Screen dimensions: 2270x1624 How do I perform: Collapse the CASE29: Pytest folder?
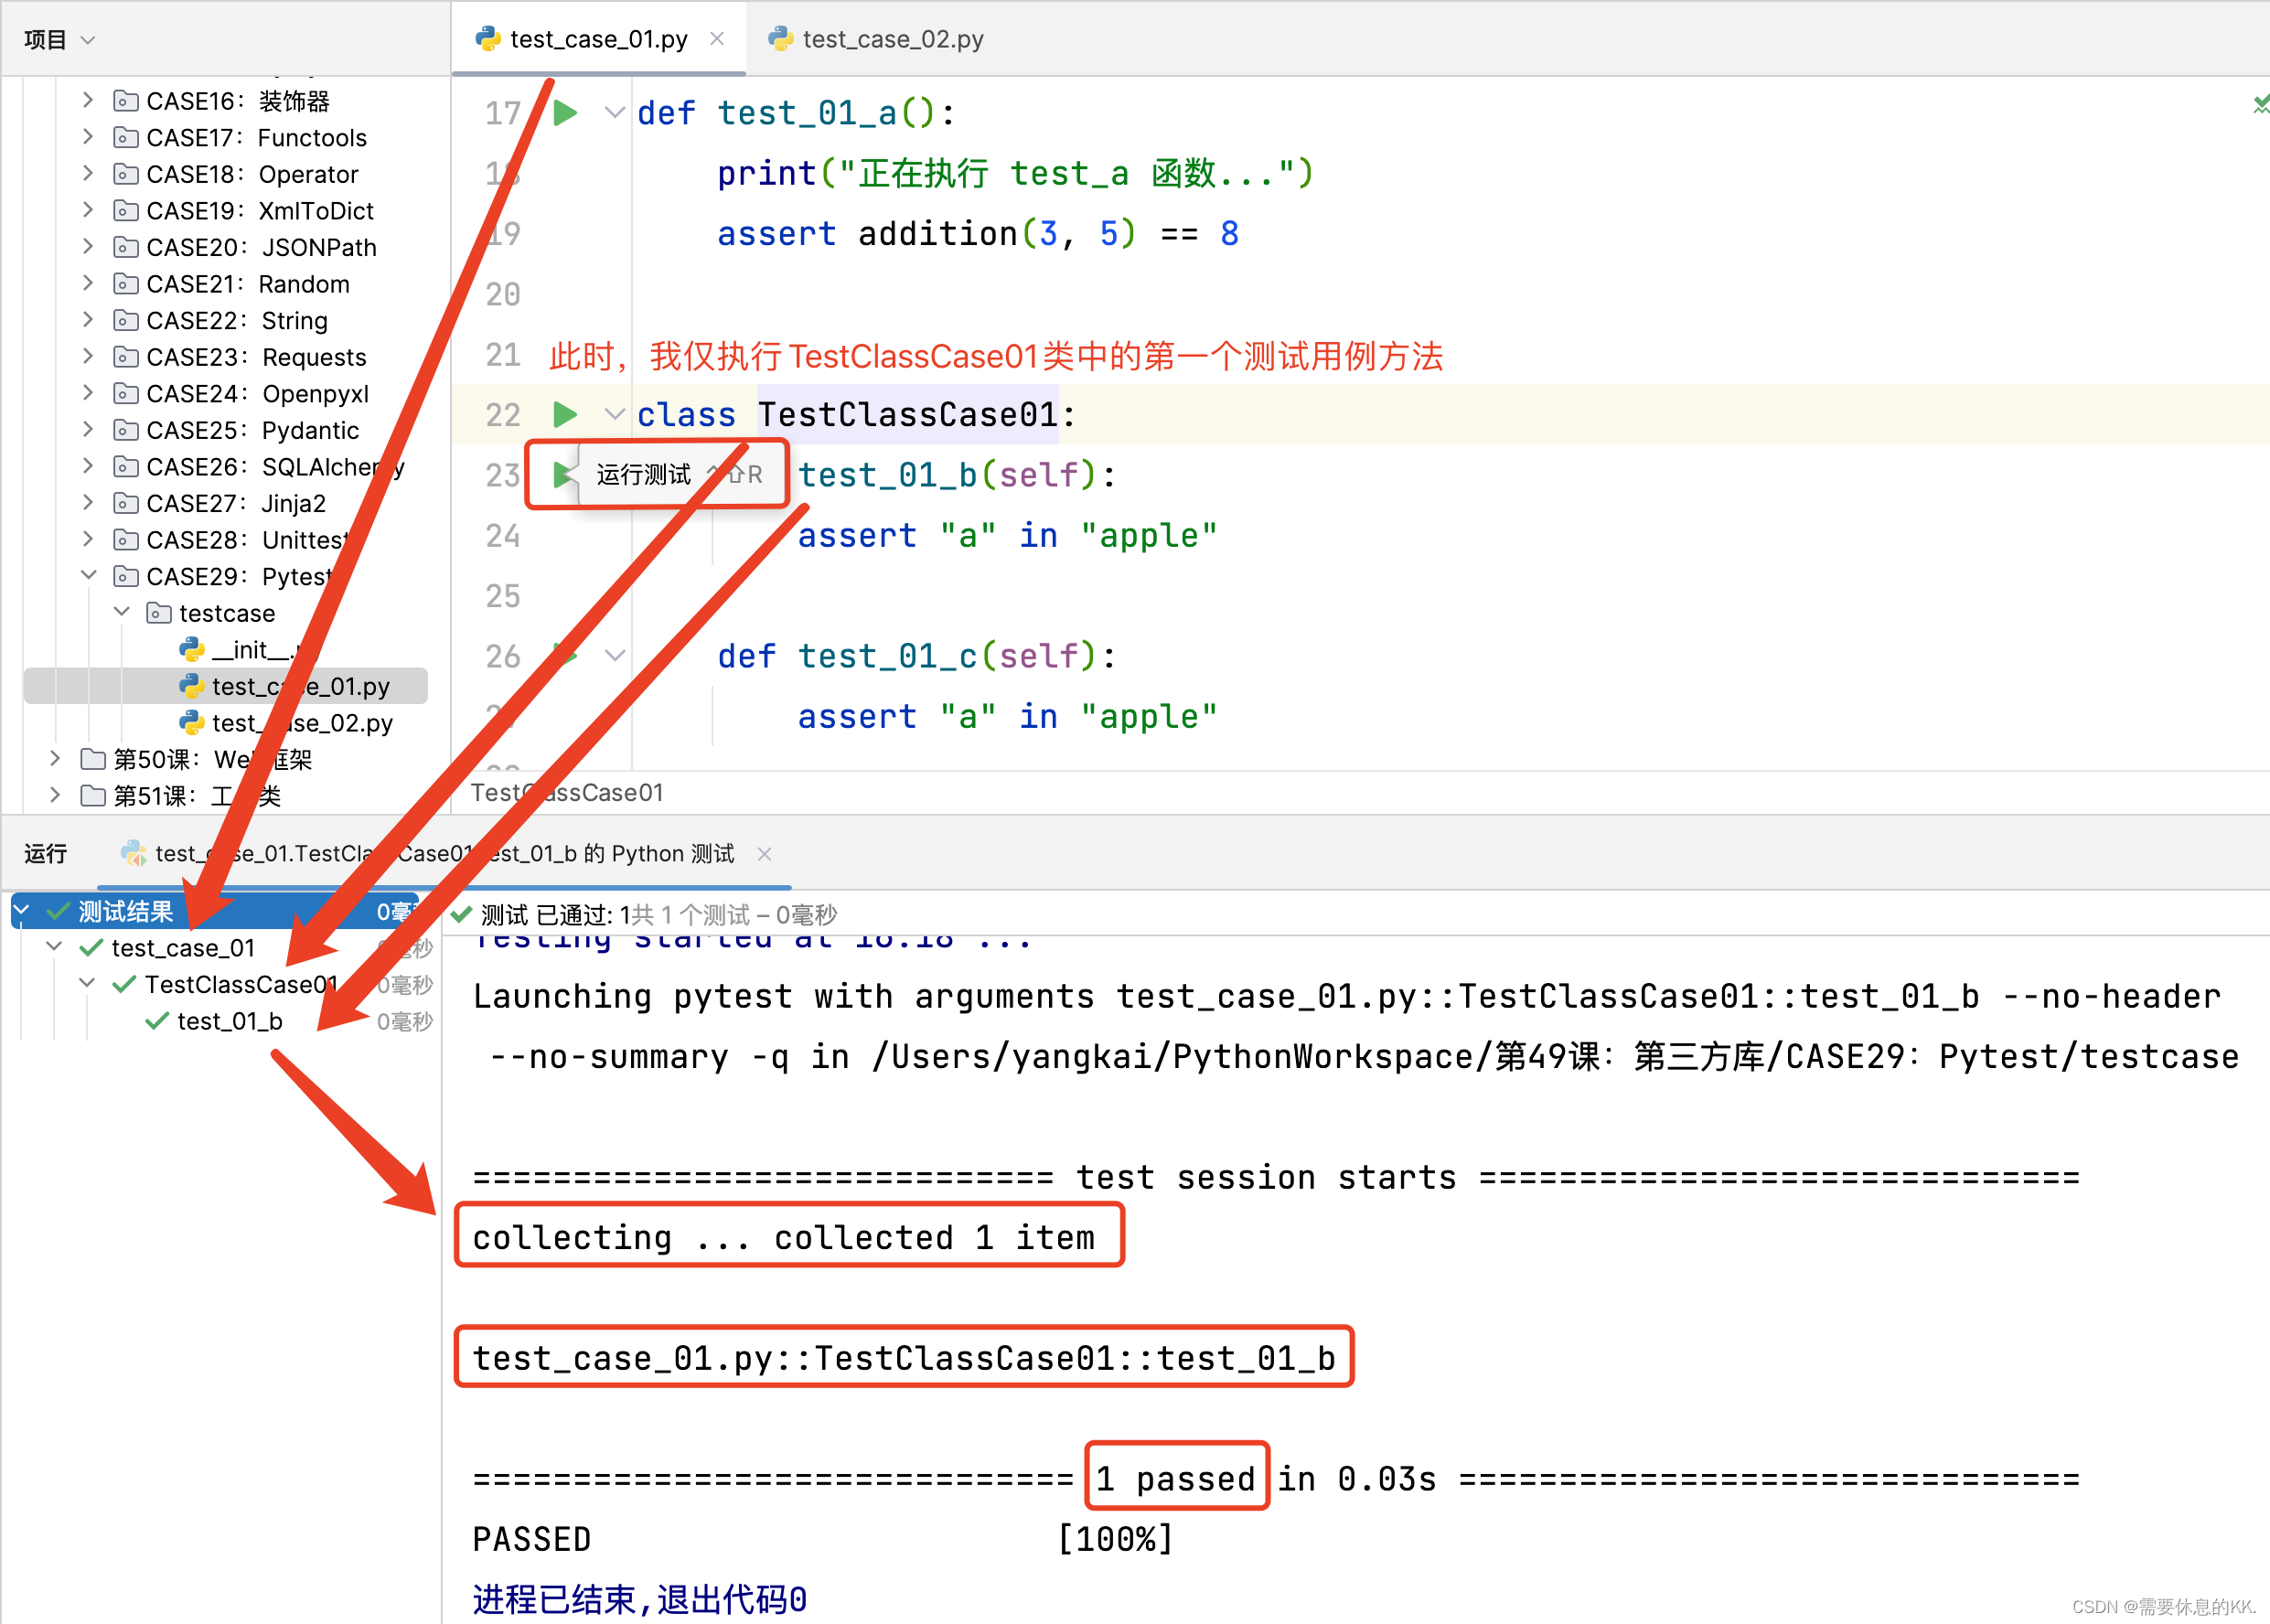click(88, 575)
